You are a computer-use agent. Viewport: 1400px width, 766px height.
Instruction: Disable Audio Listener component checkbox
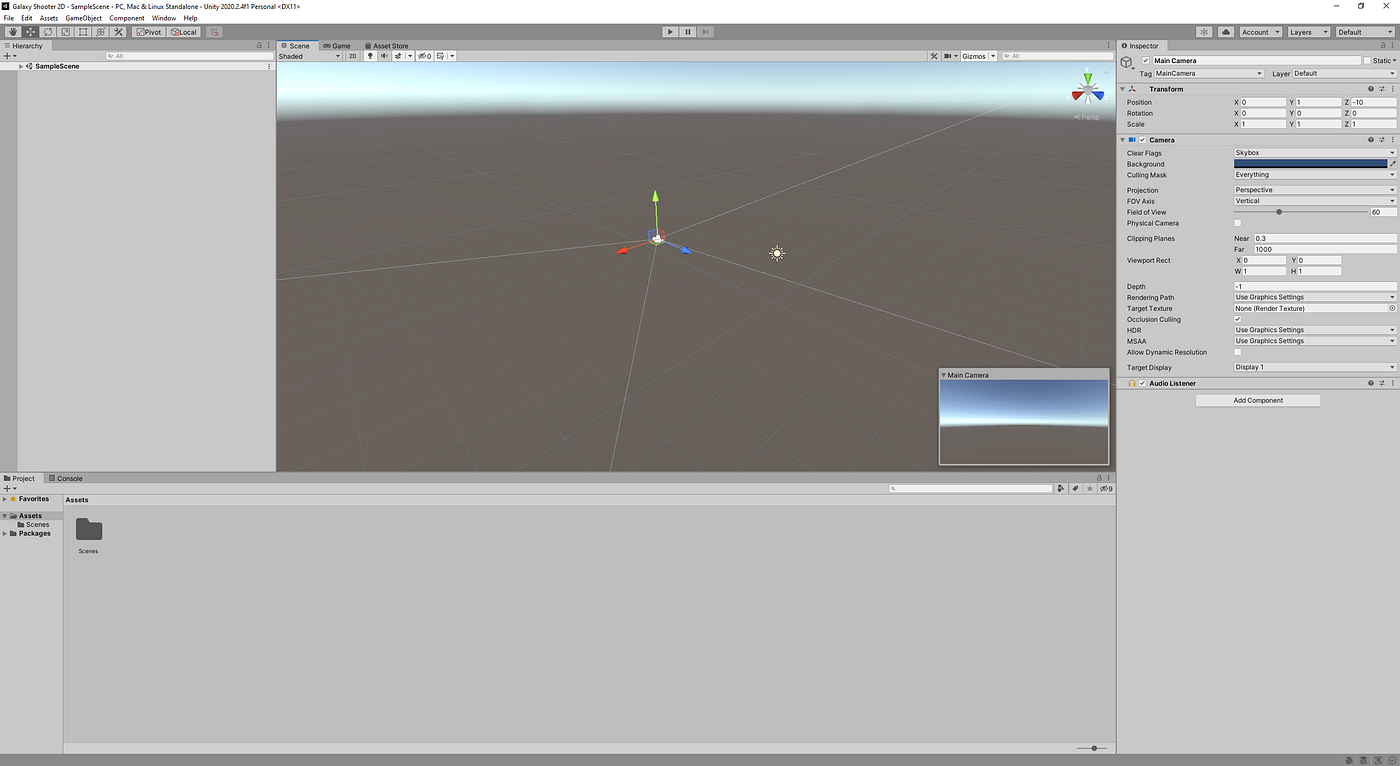pyautogui.click(x=1142, y=383)
